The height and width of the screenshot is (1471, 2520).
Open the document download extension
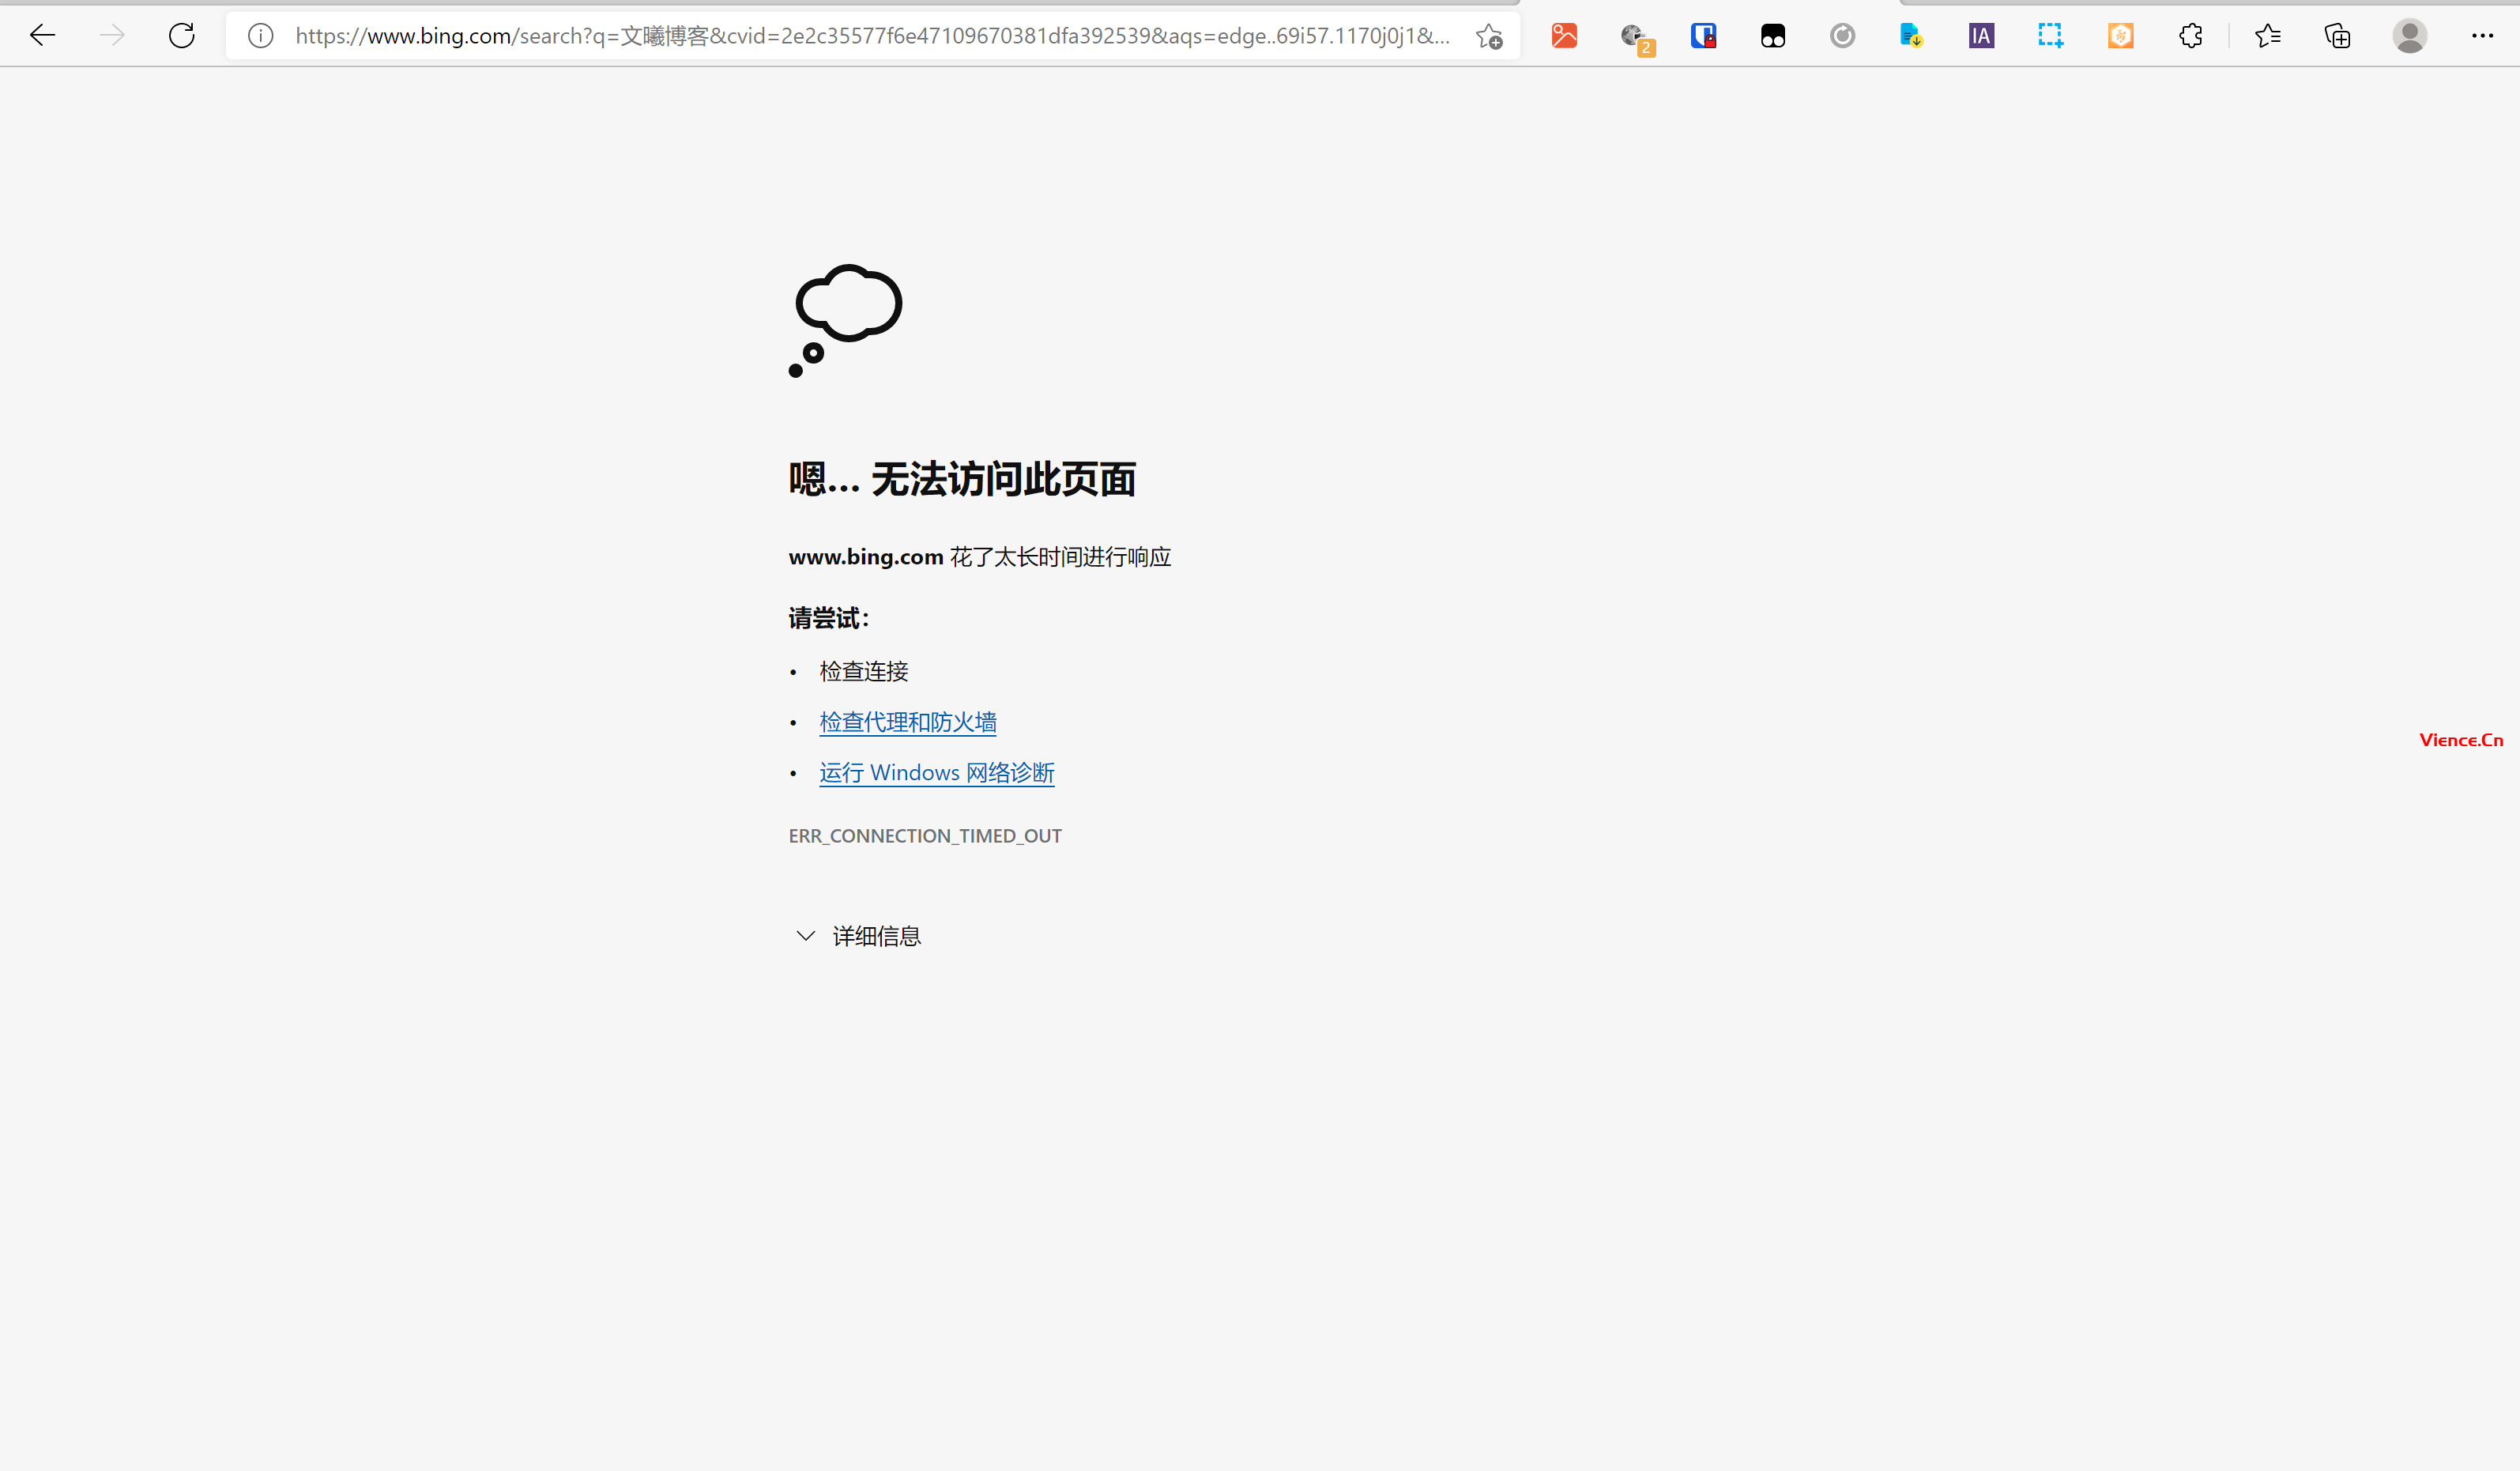pyautogui.click(x=1911, y=35)
